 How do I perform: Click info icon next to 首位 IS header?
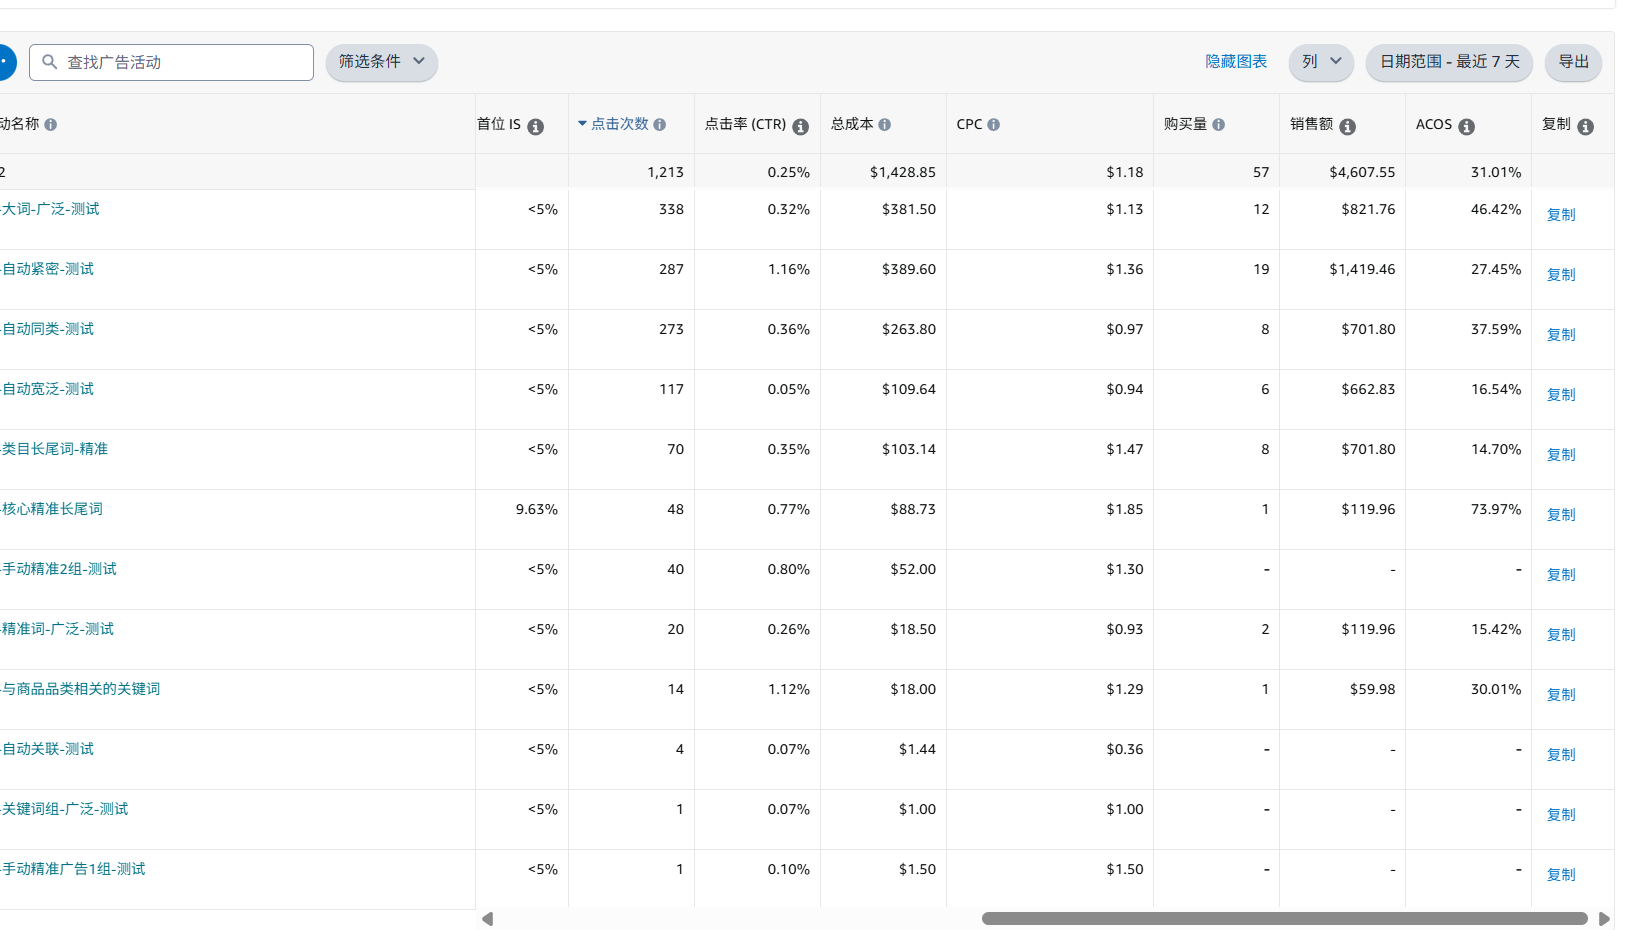(536, 127)
